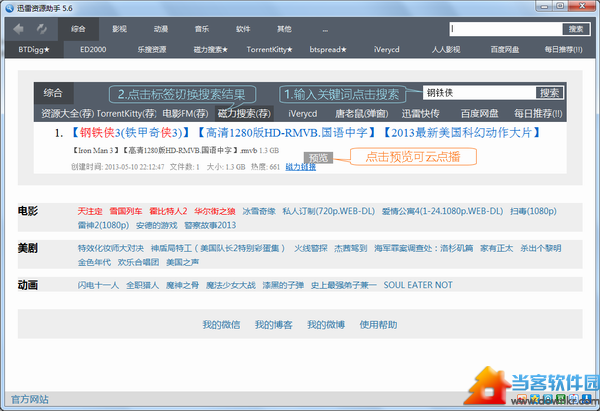This screenshot has width=600, height=411.
Task: Open btspread★ source tab
Action: (x=328, y=49)
